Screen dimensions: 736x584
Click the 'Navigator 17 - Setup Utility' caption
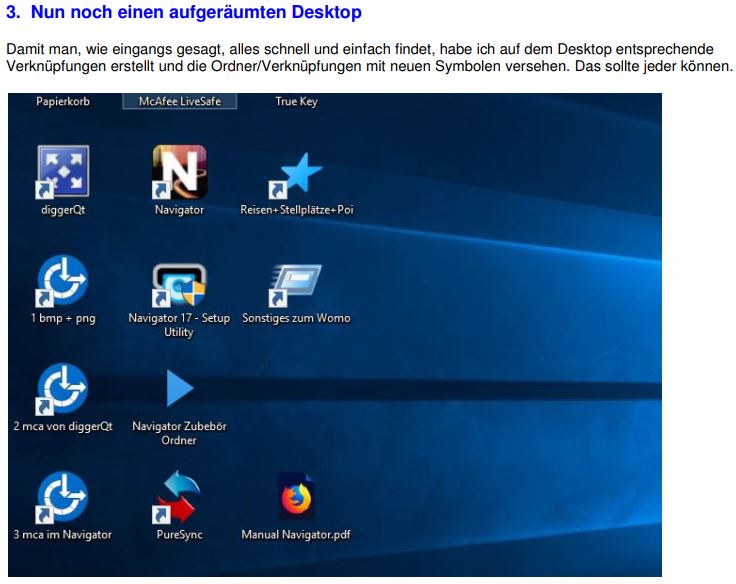coord(179,324)
